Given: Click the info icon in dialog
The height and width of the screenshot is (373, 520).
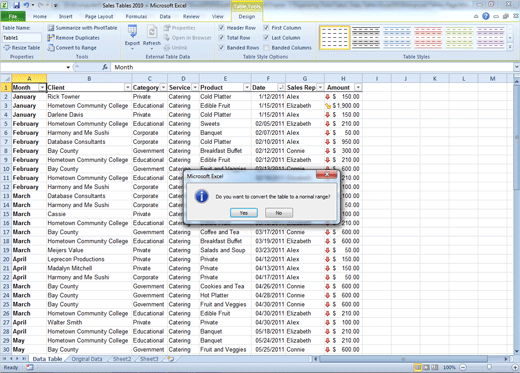Looking at the screenshot, I should point(202,196).
